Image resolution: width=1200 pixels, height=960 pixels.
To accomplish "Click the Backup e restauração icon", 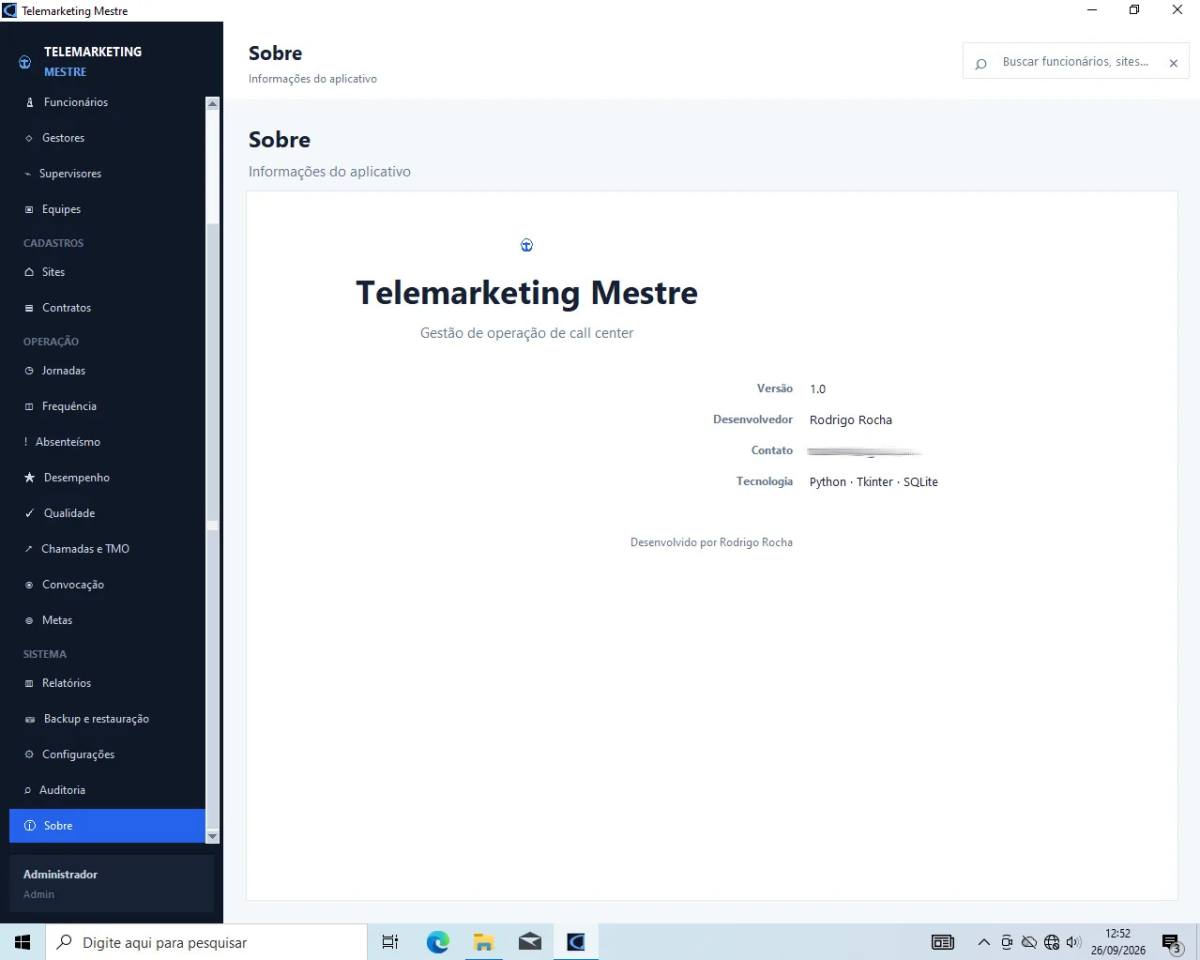I will (x=30, y=720).
